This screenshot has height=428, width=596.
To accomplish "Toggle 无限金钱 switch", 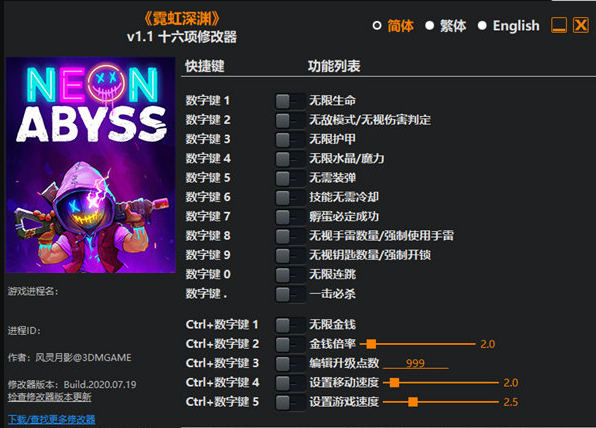I will (x=290, y=325).
